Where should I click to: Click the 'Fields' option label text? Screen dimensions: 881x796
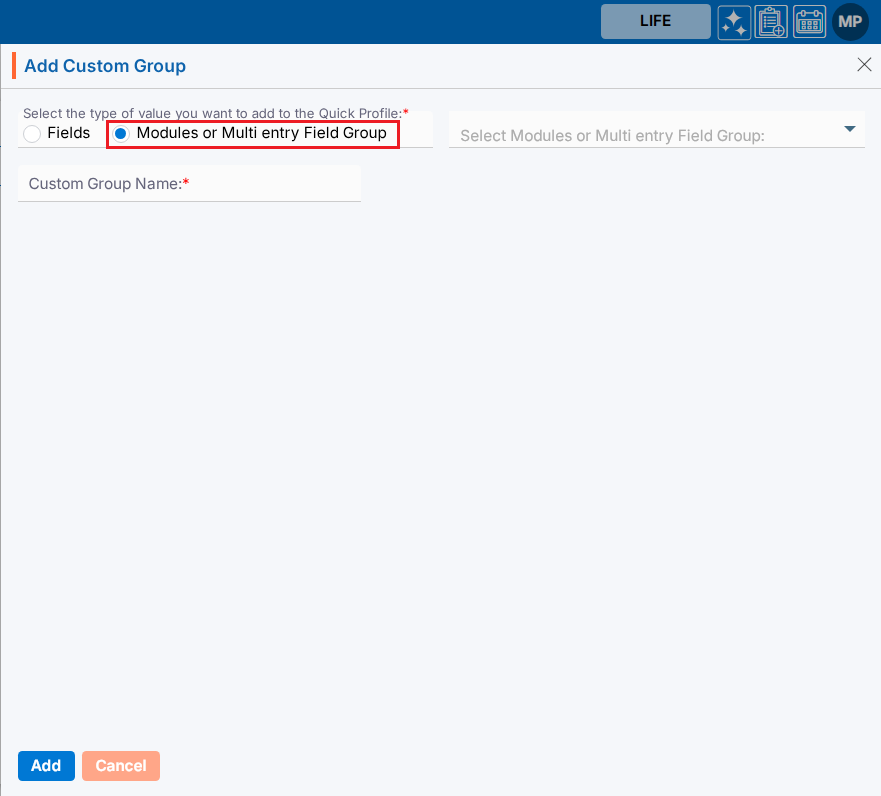tap(69, 133)
